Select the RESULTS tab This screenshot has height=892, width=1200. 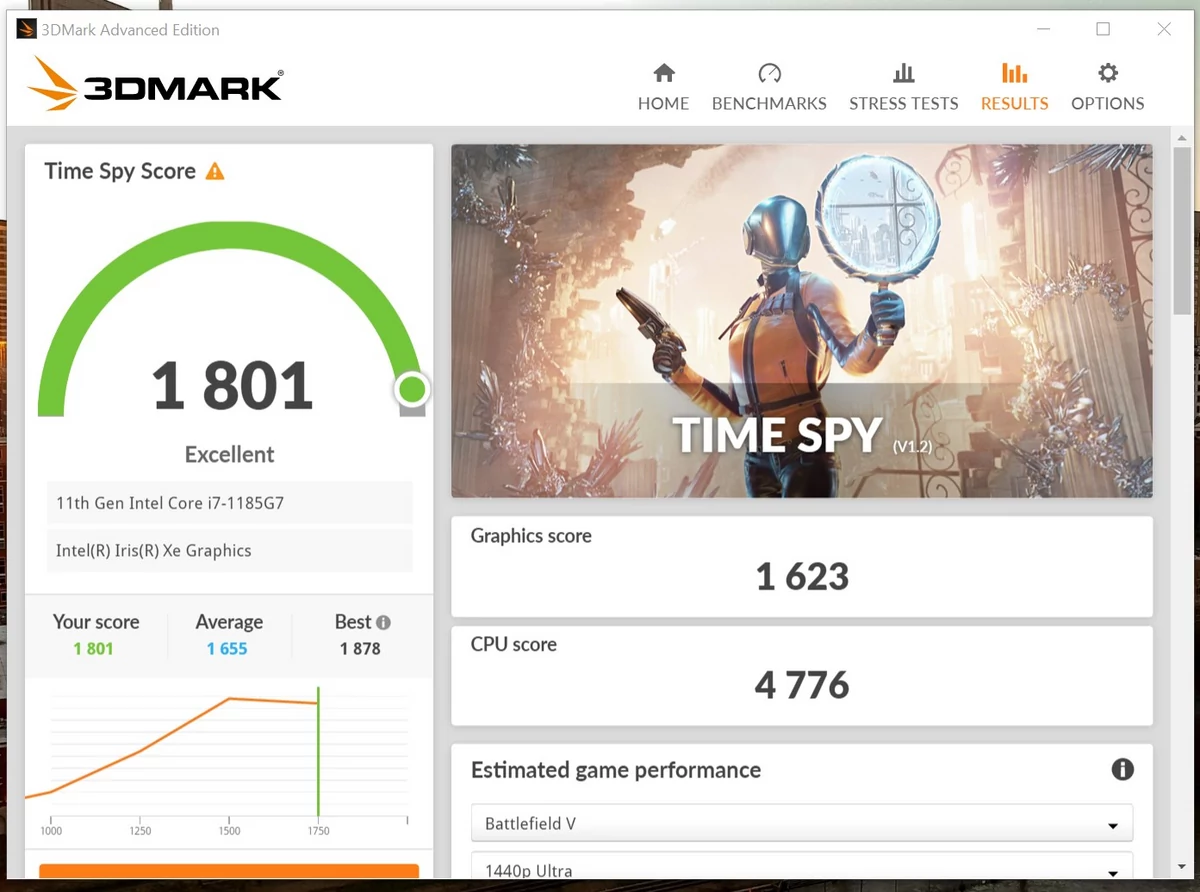click(x=1014, y=87)
